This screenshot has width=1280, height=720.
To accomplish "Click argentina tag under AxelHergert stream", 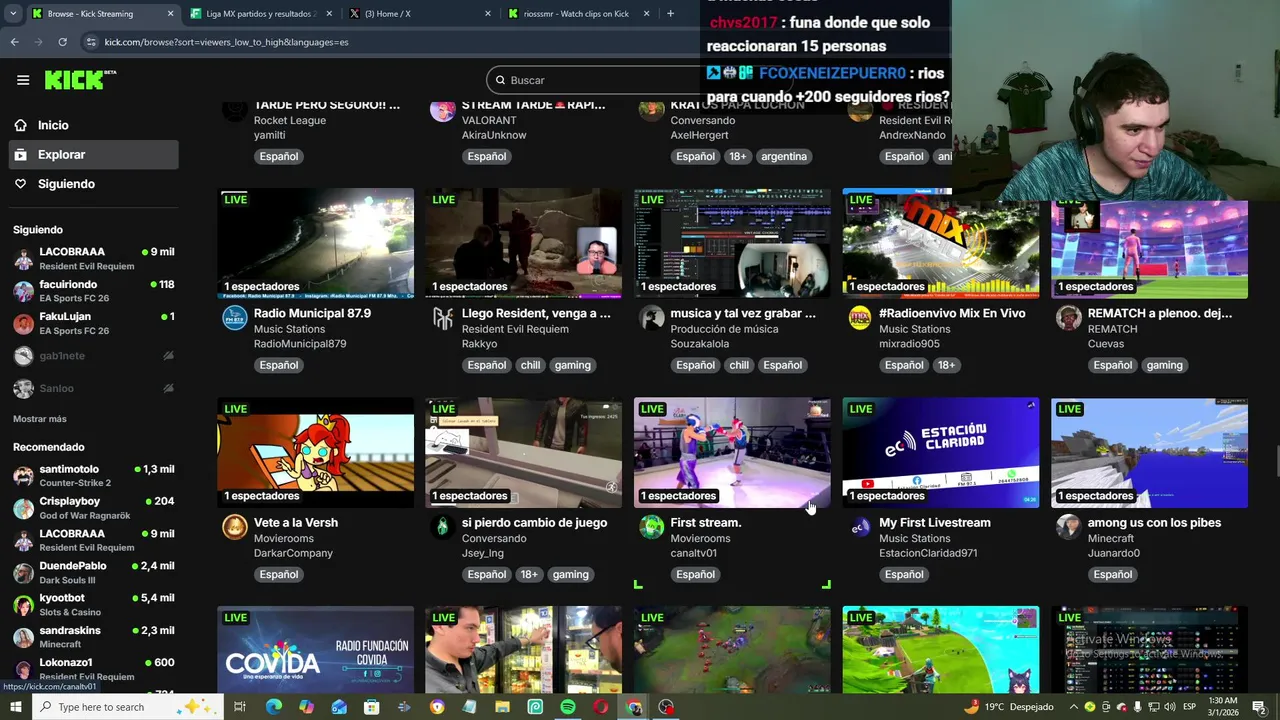I will tap(783, 156).
